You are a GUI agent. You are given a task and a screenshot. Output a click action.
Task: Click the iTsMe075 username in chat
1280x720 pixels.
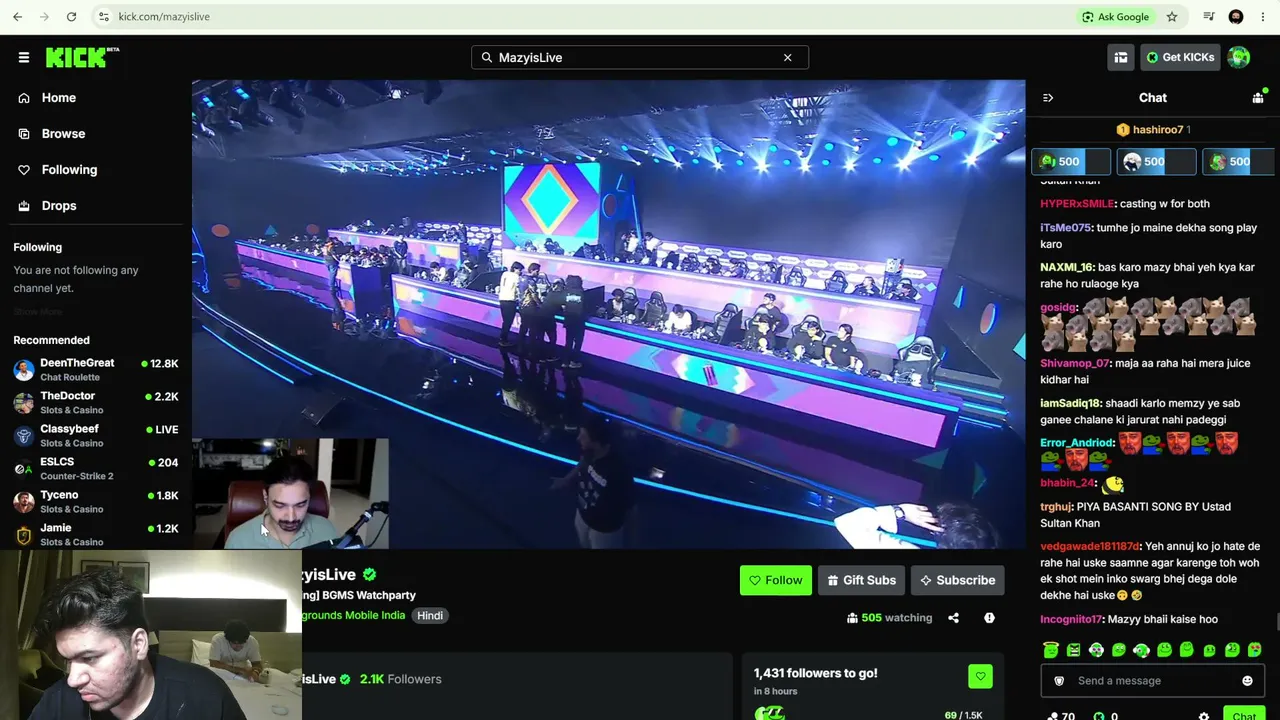pyautogui.click(x=1065, y=228)
